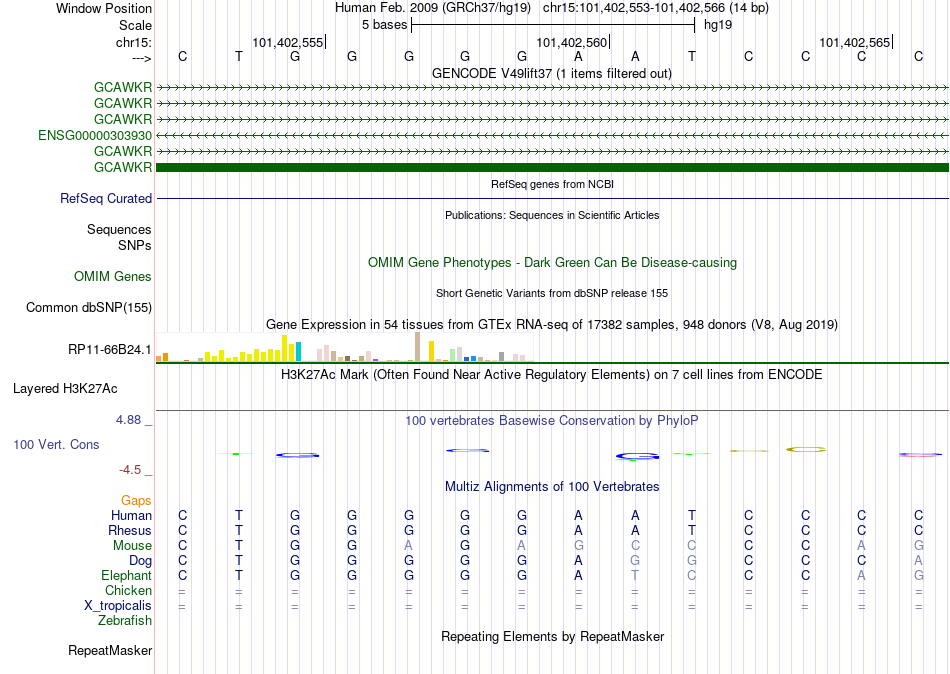This screenshot has height=674, width=950.
Task: Click the olive PhyloP conservation logo glyph
Action: coord(806,450)
